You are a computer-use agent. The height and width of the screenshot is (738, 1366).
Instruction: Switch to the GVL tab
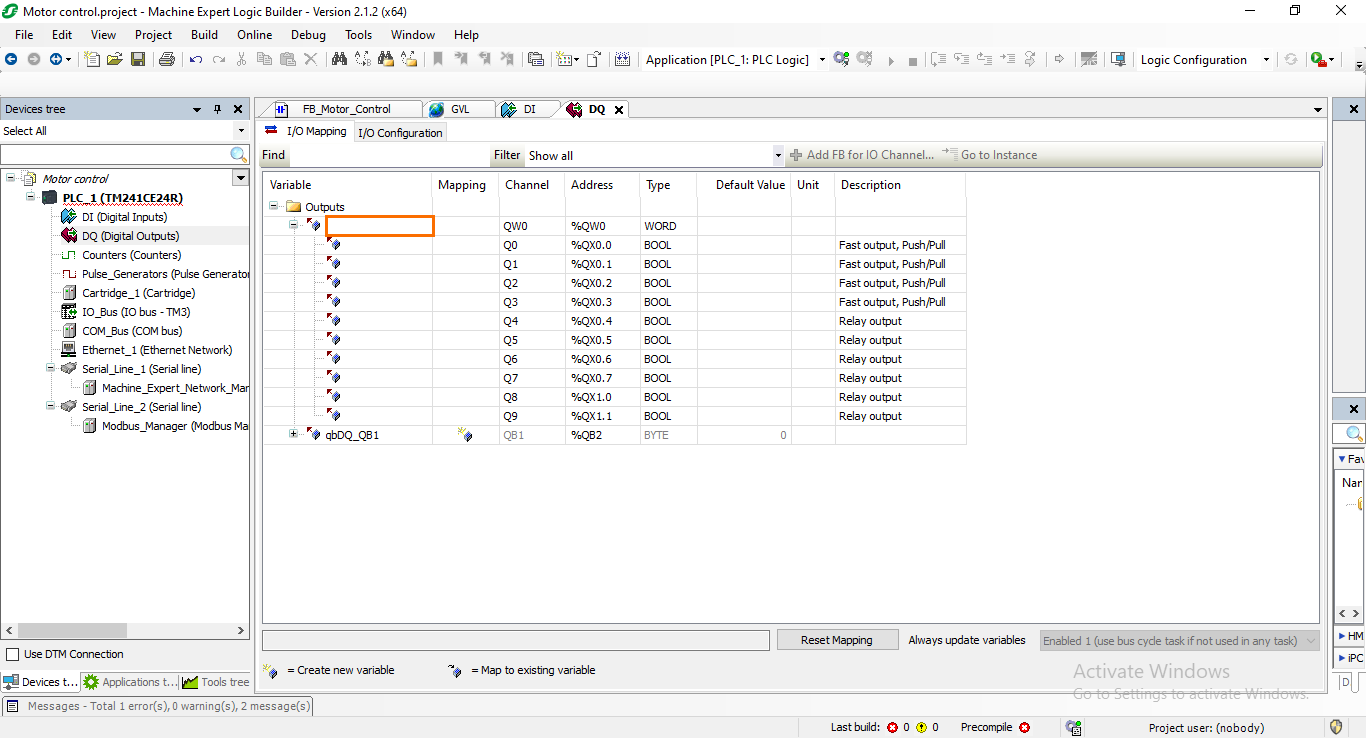459,109
